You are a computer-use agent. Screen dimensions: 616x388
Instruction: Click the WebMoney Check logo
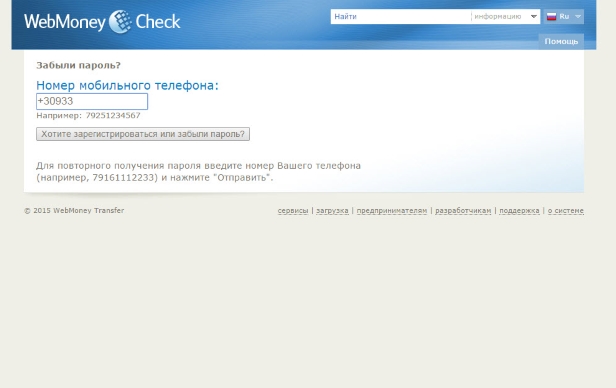coord(102,21)
